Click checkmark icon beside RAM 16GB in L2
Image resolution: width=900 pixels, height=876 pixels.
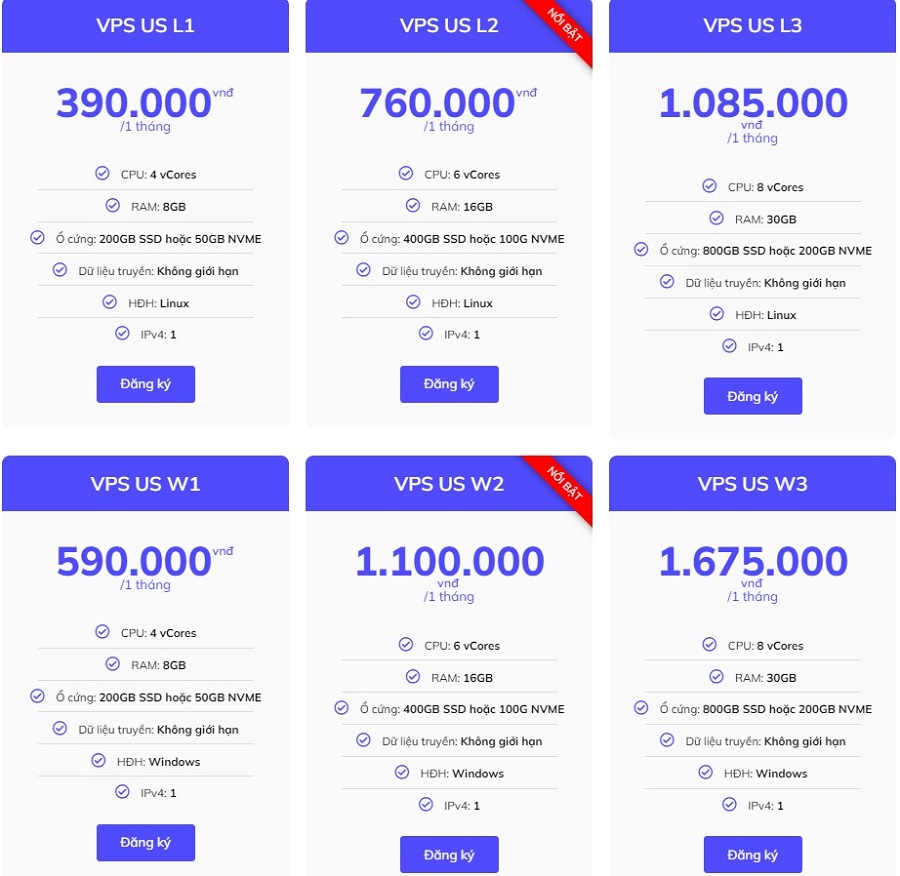click(413, 206)
